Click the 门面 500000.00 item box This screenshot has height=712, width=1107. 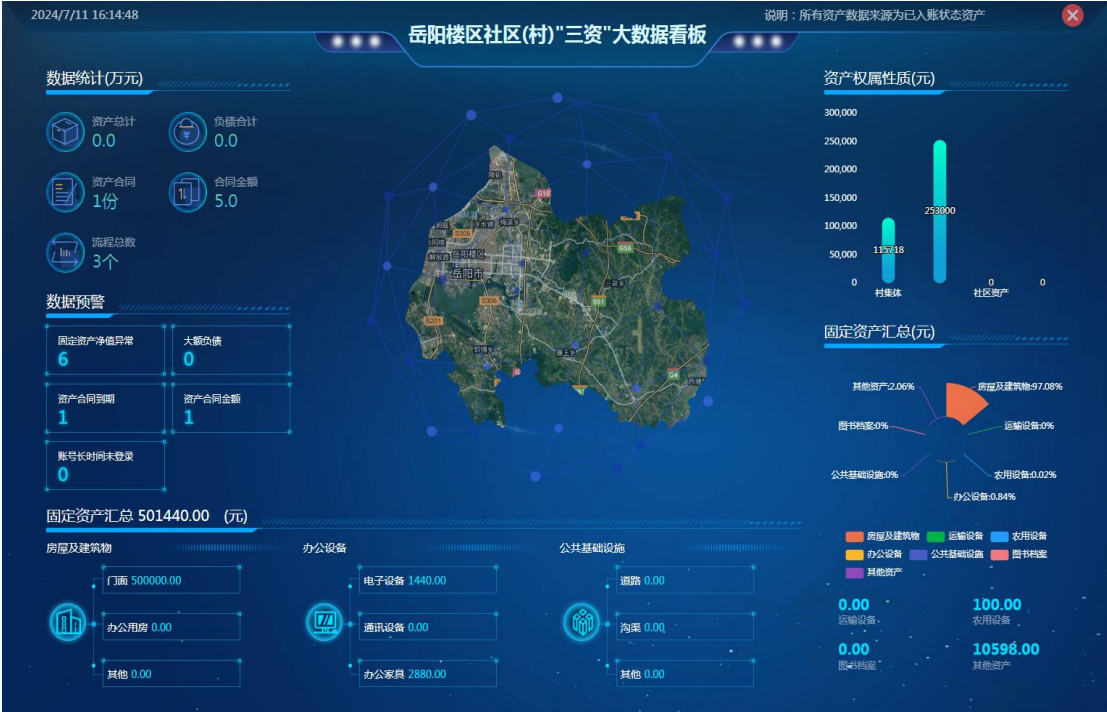tap(171, 580)
